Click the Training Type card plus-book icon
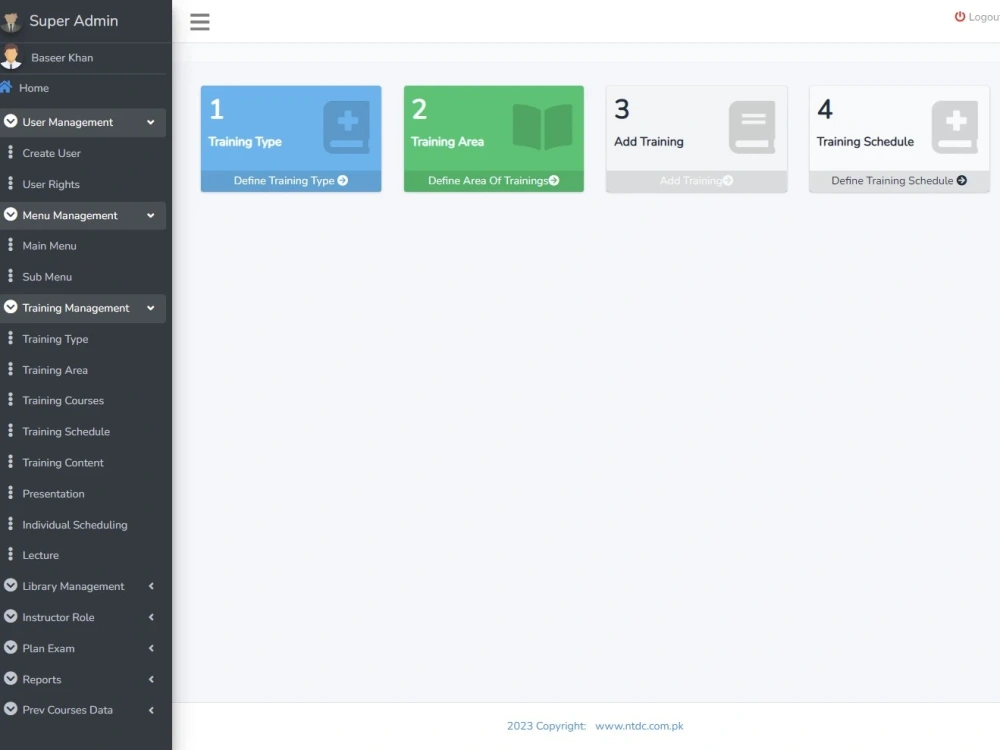This screenshot has width=1000, height=750. 346,127
